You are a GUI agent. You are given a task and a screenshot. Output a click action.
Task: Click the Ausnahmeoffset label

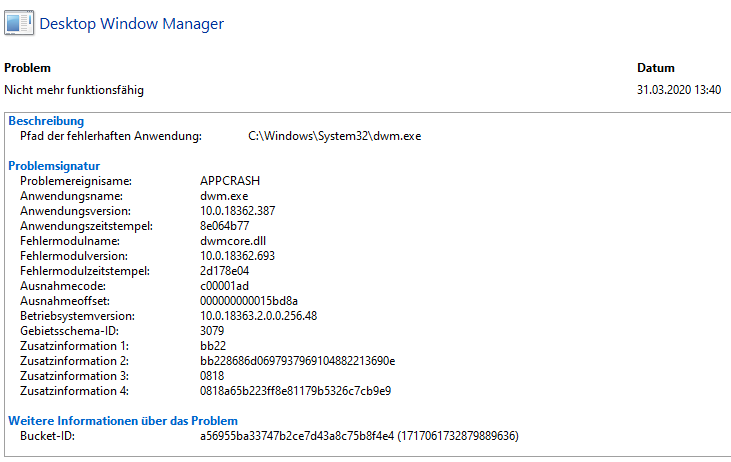pyautogui.click(x=65, y=301)
